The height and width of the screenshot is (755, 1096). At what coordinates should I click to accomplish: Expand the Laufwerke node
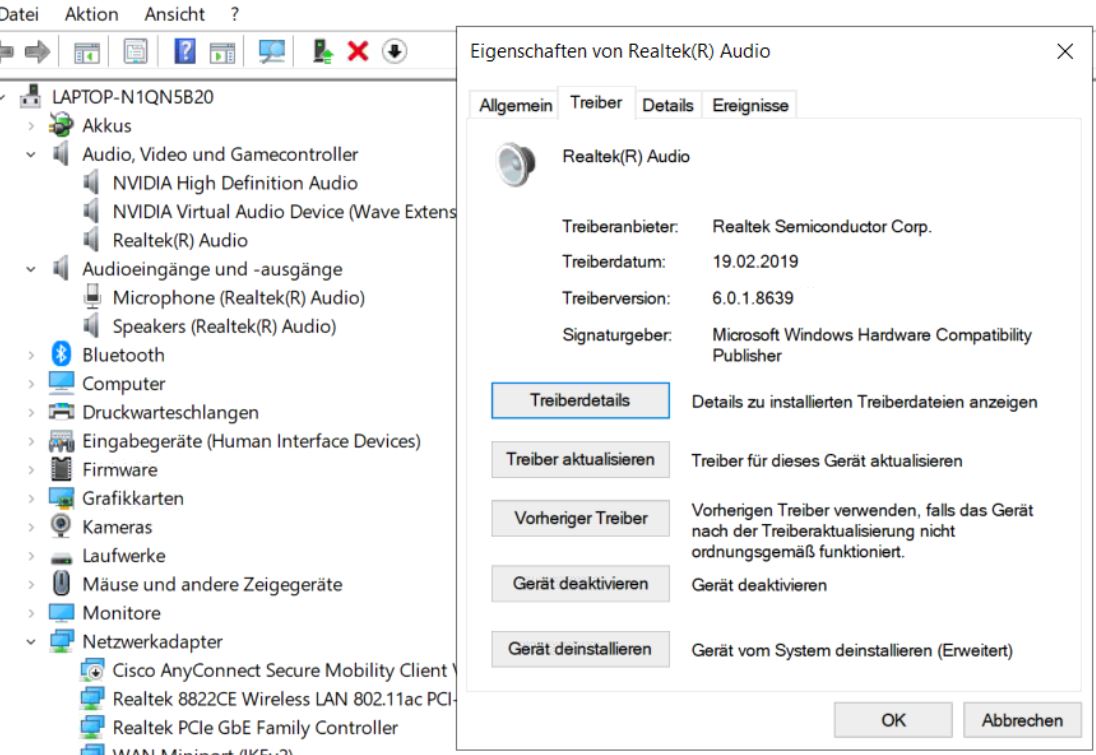point(31,556)
